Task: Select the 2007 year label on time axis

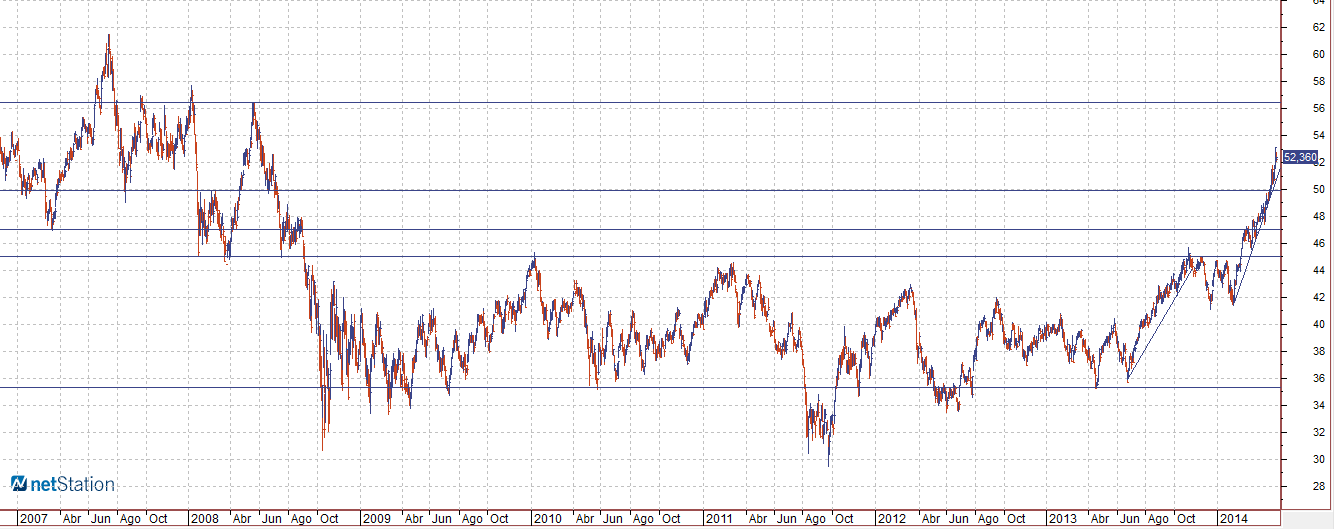Action: tap(32, 519)
